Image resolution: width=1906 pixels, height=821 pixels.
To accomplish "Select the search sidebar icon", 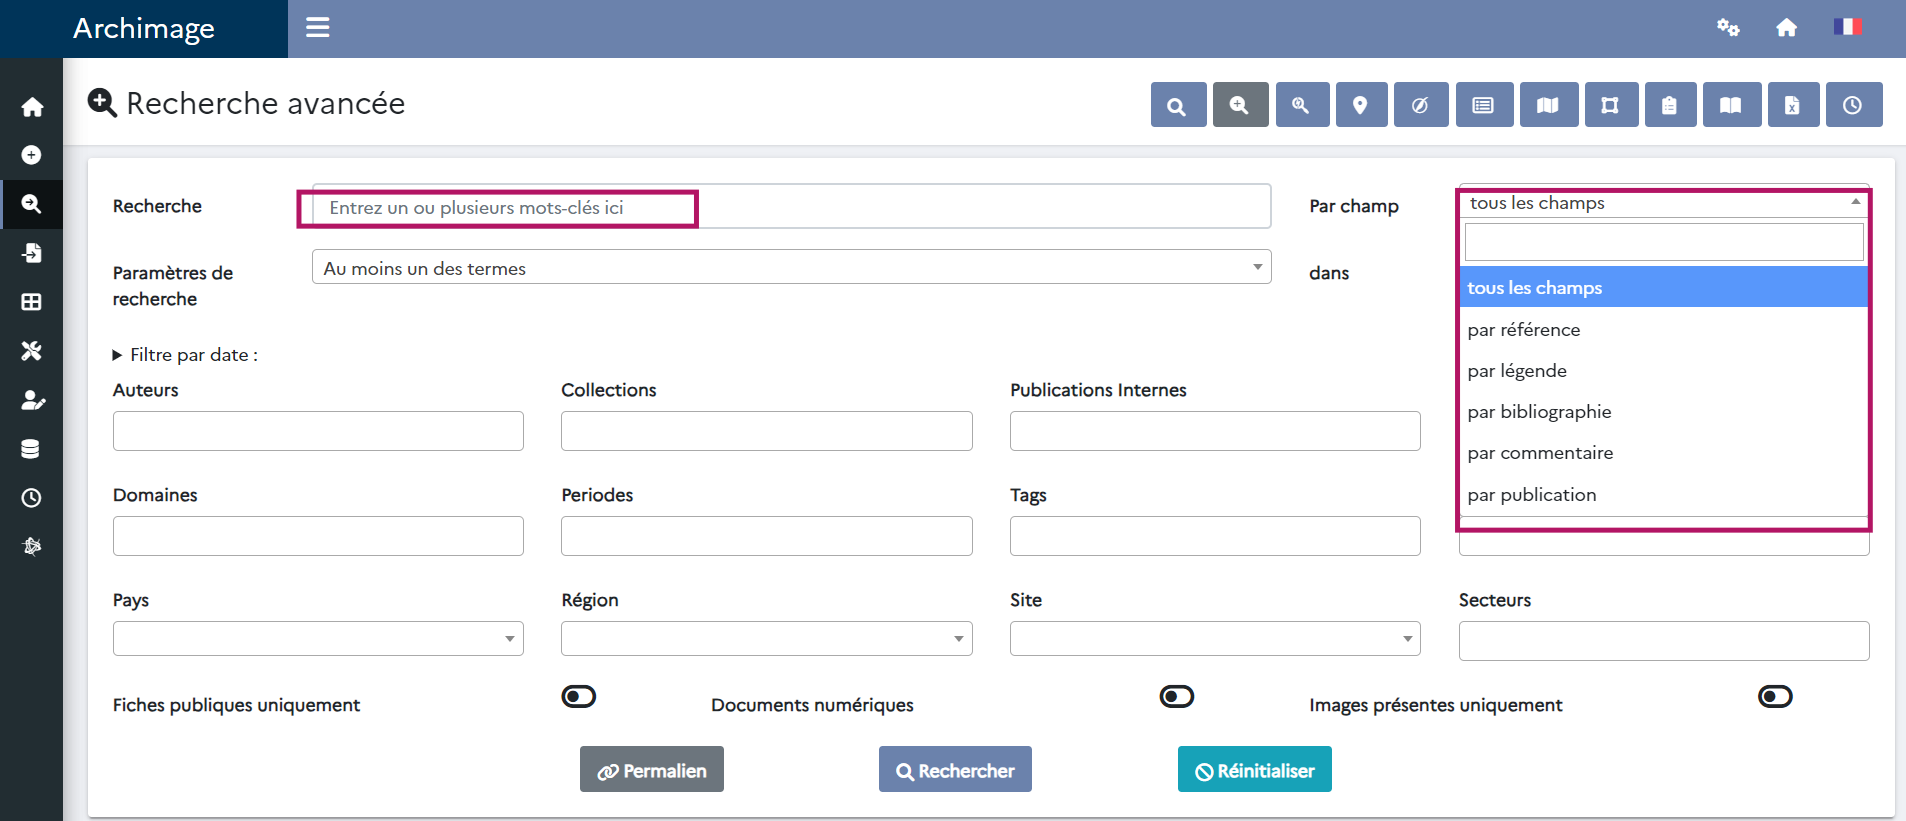I will coord(32,204).
